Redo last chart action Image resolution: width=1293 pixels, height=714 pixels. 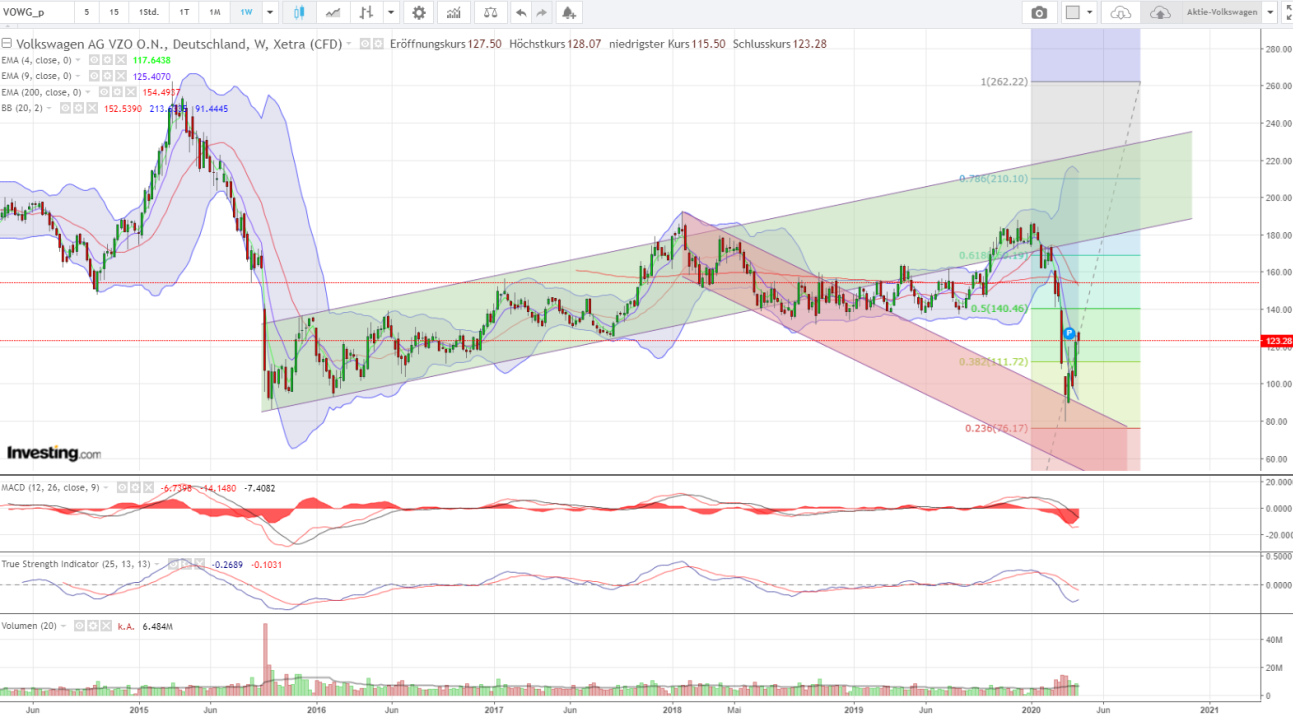pos(541,13)
